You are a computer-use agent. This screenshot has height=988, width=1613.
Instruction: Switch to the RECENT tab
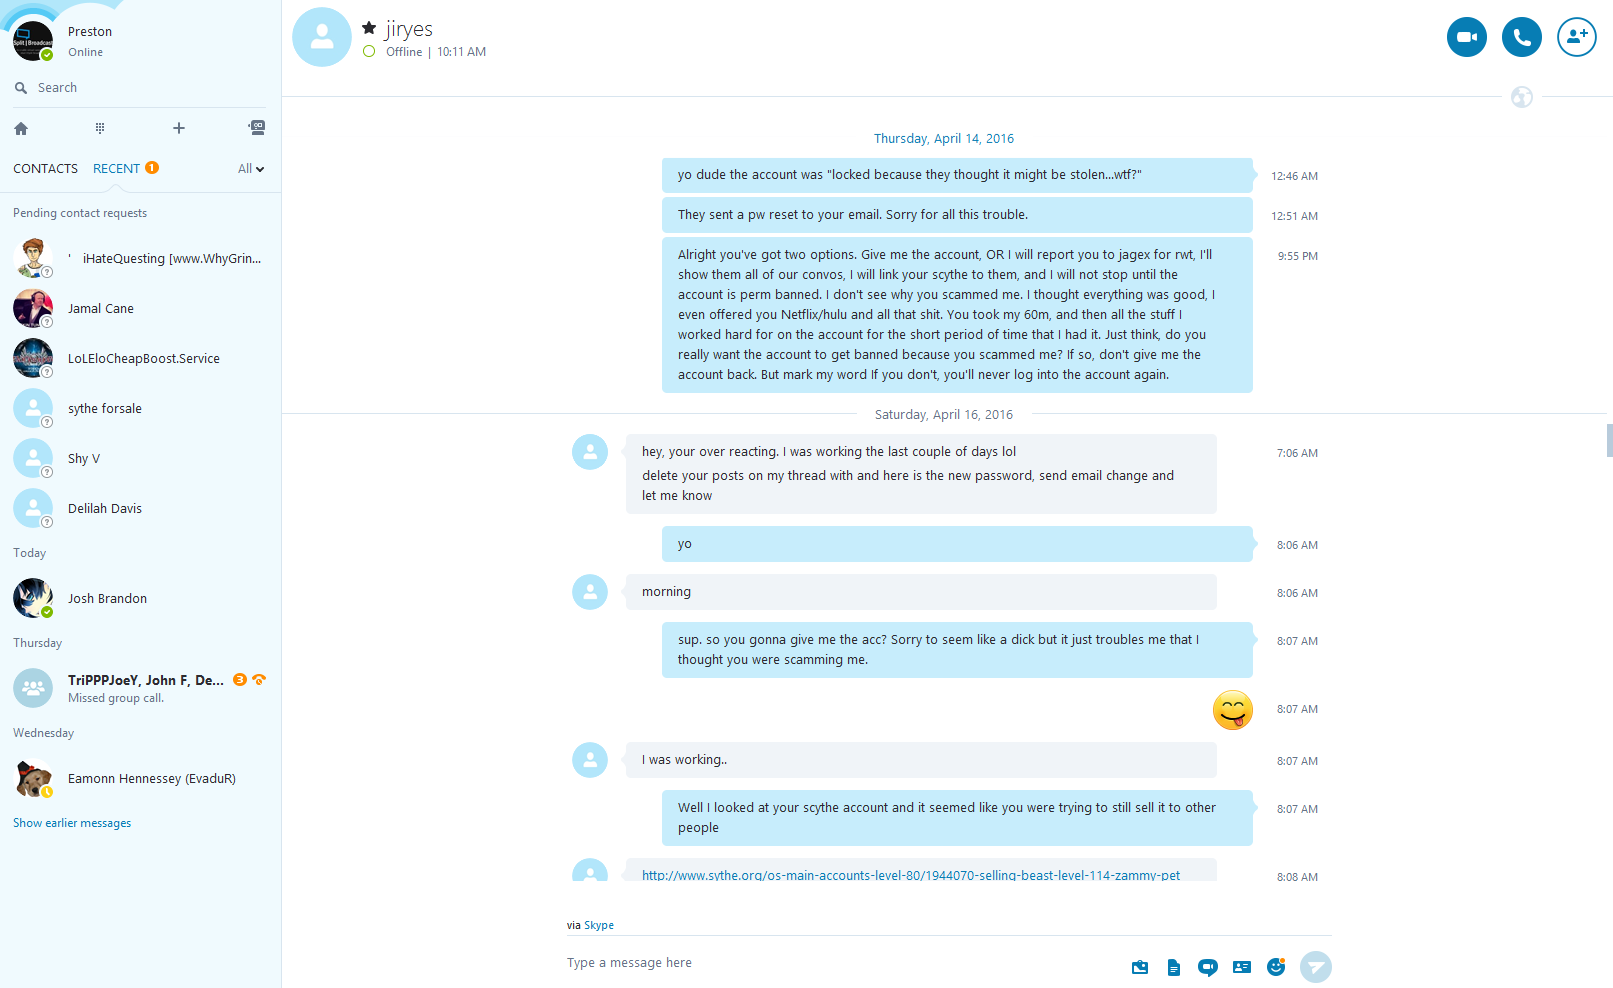tap(117, 169)
